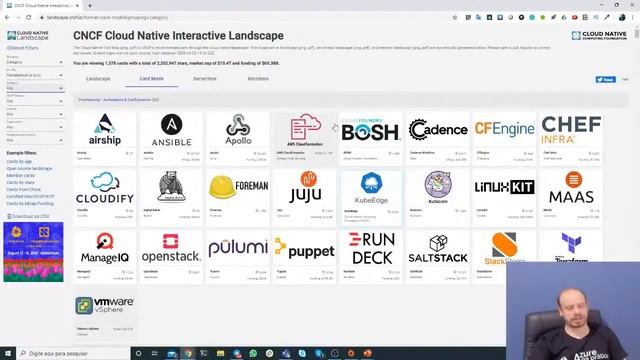Click the ManageIQ card

click(105, 257)
